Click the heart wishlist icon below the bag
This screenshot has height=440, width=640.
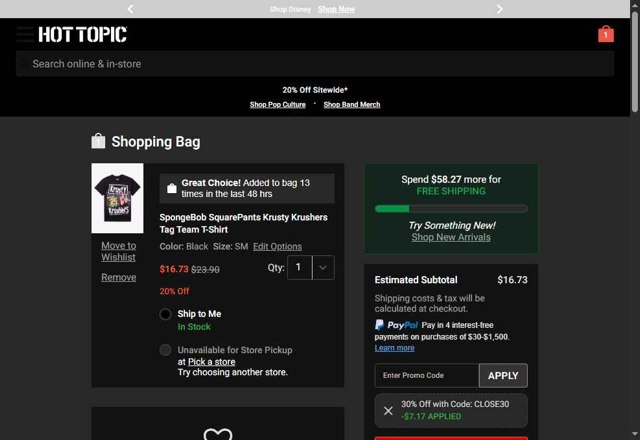(218, 433)
